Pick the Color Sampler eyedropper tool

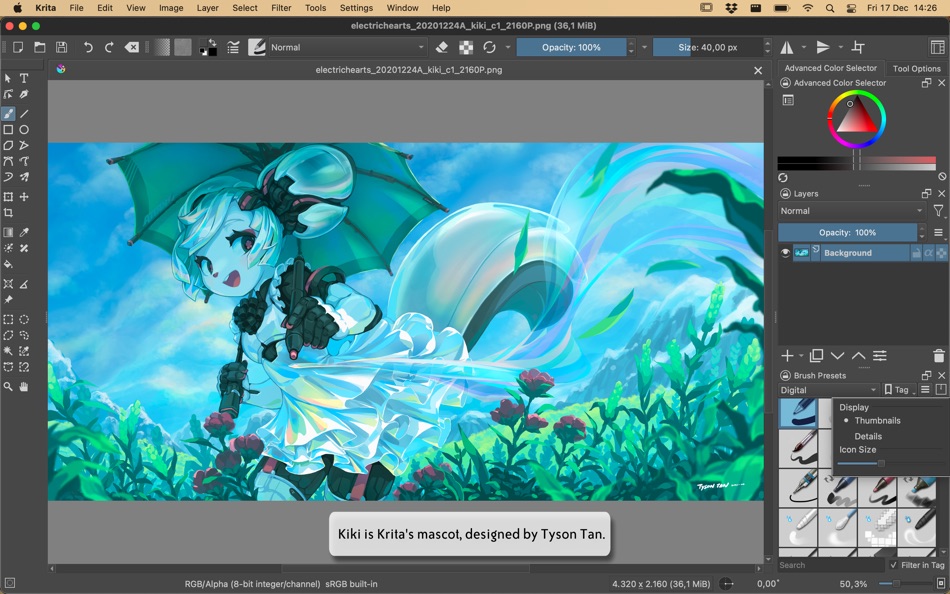click(x=24, y=232)
